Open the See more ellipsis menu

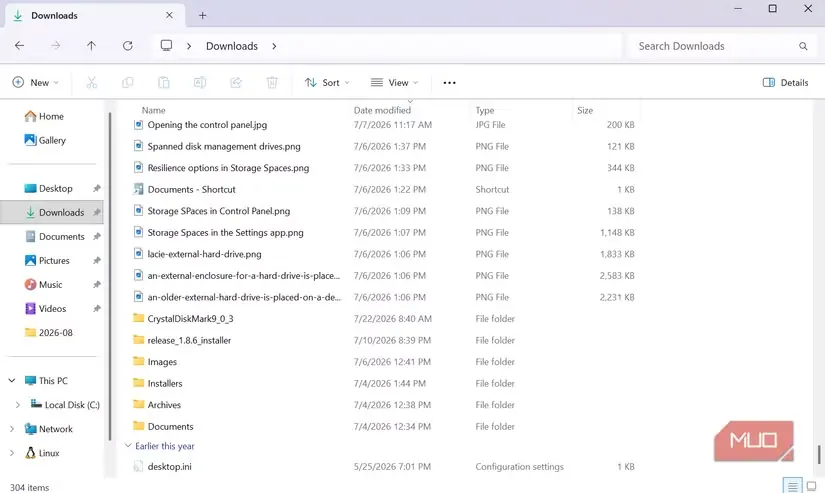coord(449,83)
